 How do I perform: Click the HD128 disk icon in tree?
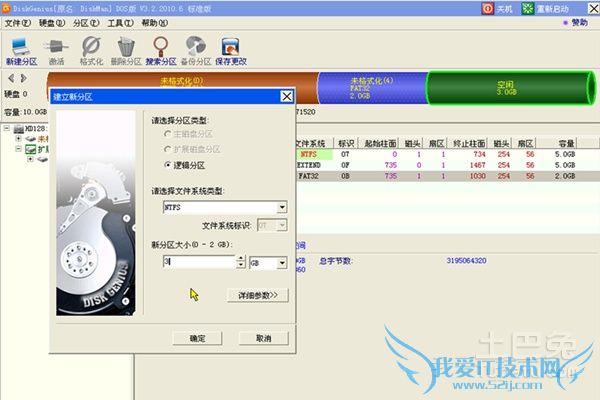tap(19, 129)
